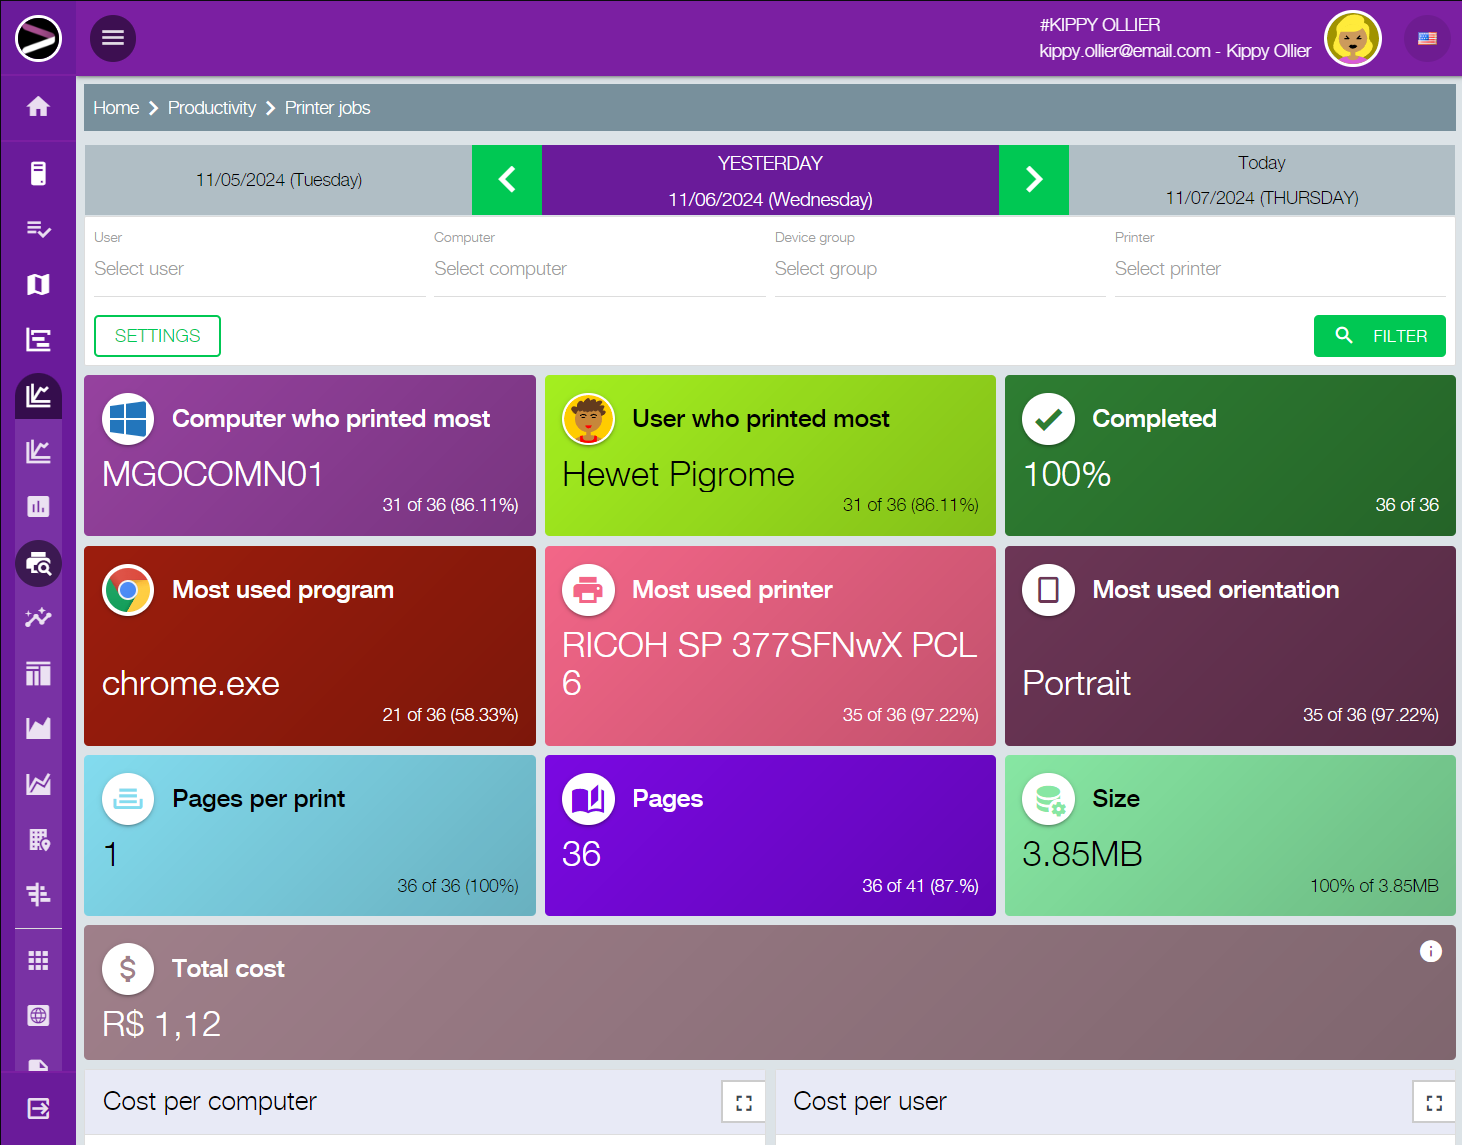
Task: Click the language flag icon
Action: 1427,39
